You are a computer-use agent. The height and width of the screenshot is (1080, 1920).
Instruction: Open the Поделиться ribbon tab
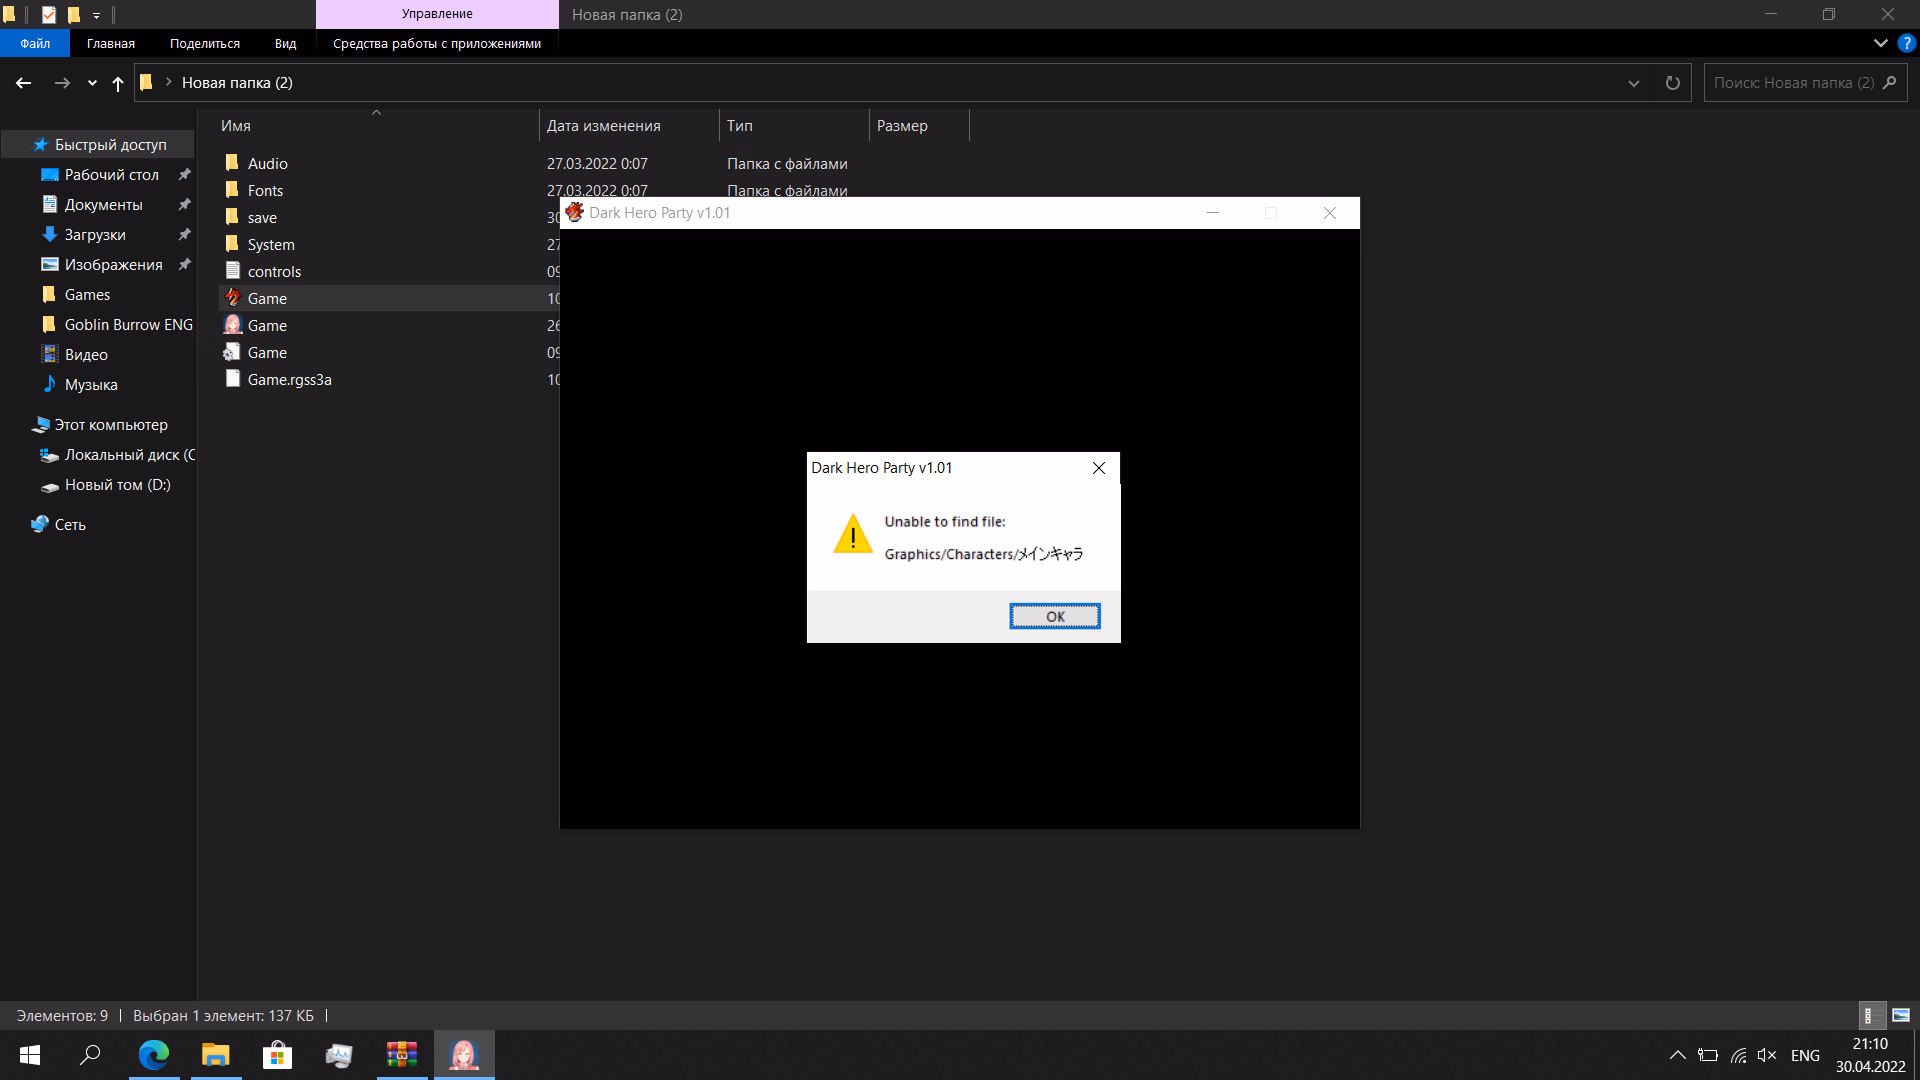pos(205,43)
